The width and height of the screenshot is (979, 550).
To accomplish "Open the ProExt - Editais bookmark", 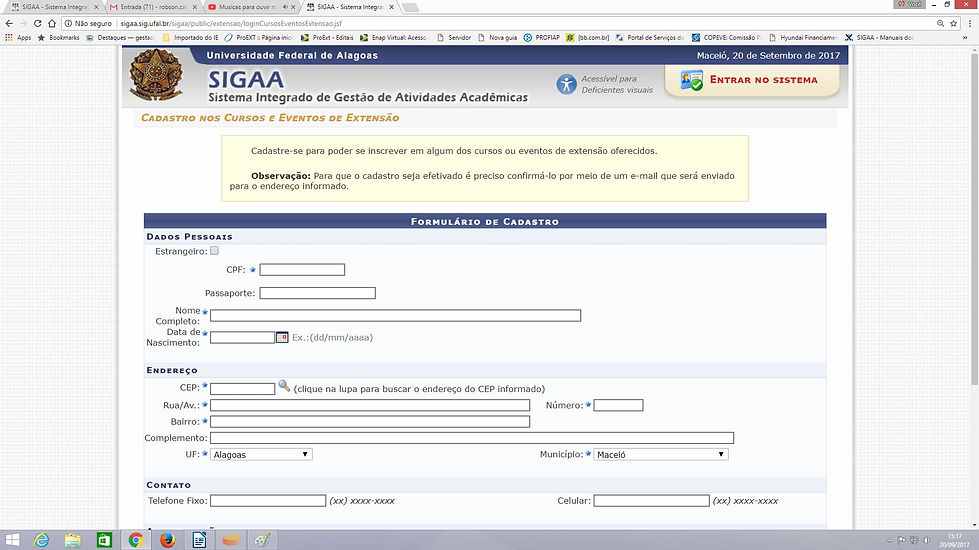I will 327,37.
